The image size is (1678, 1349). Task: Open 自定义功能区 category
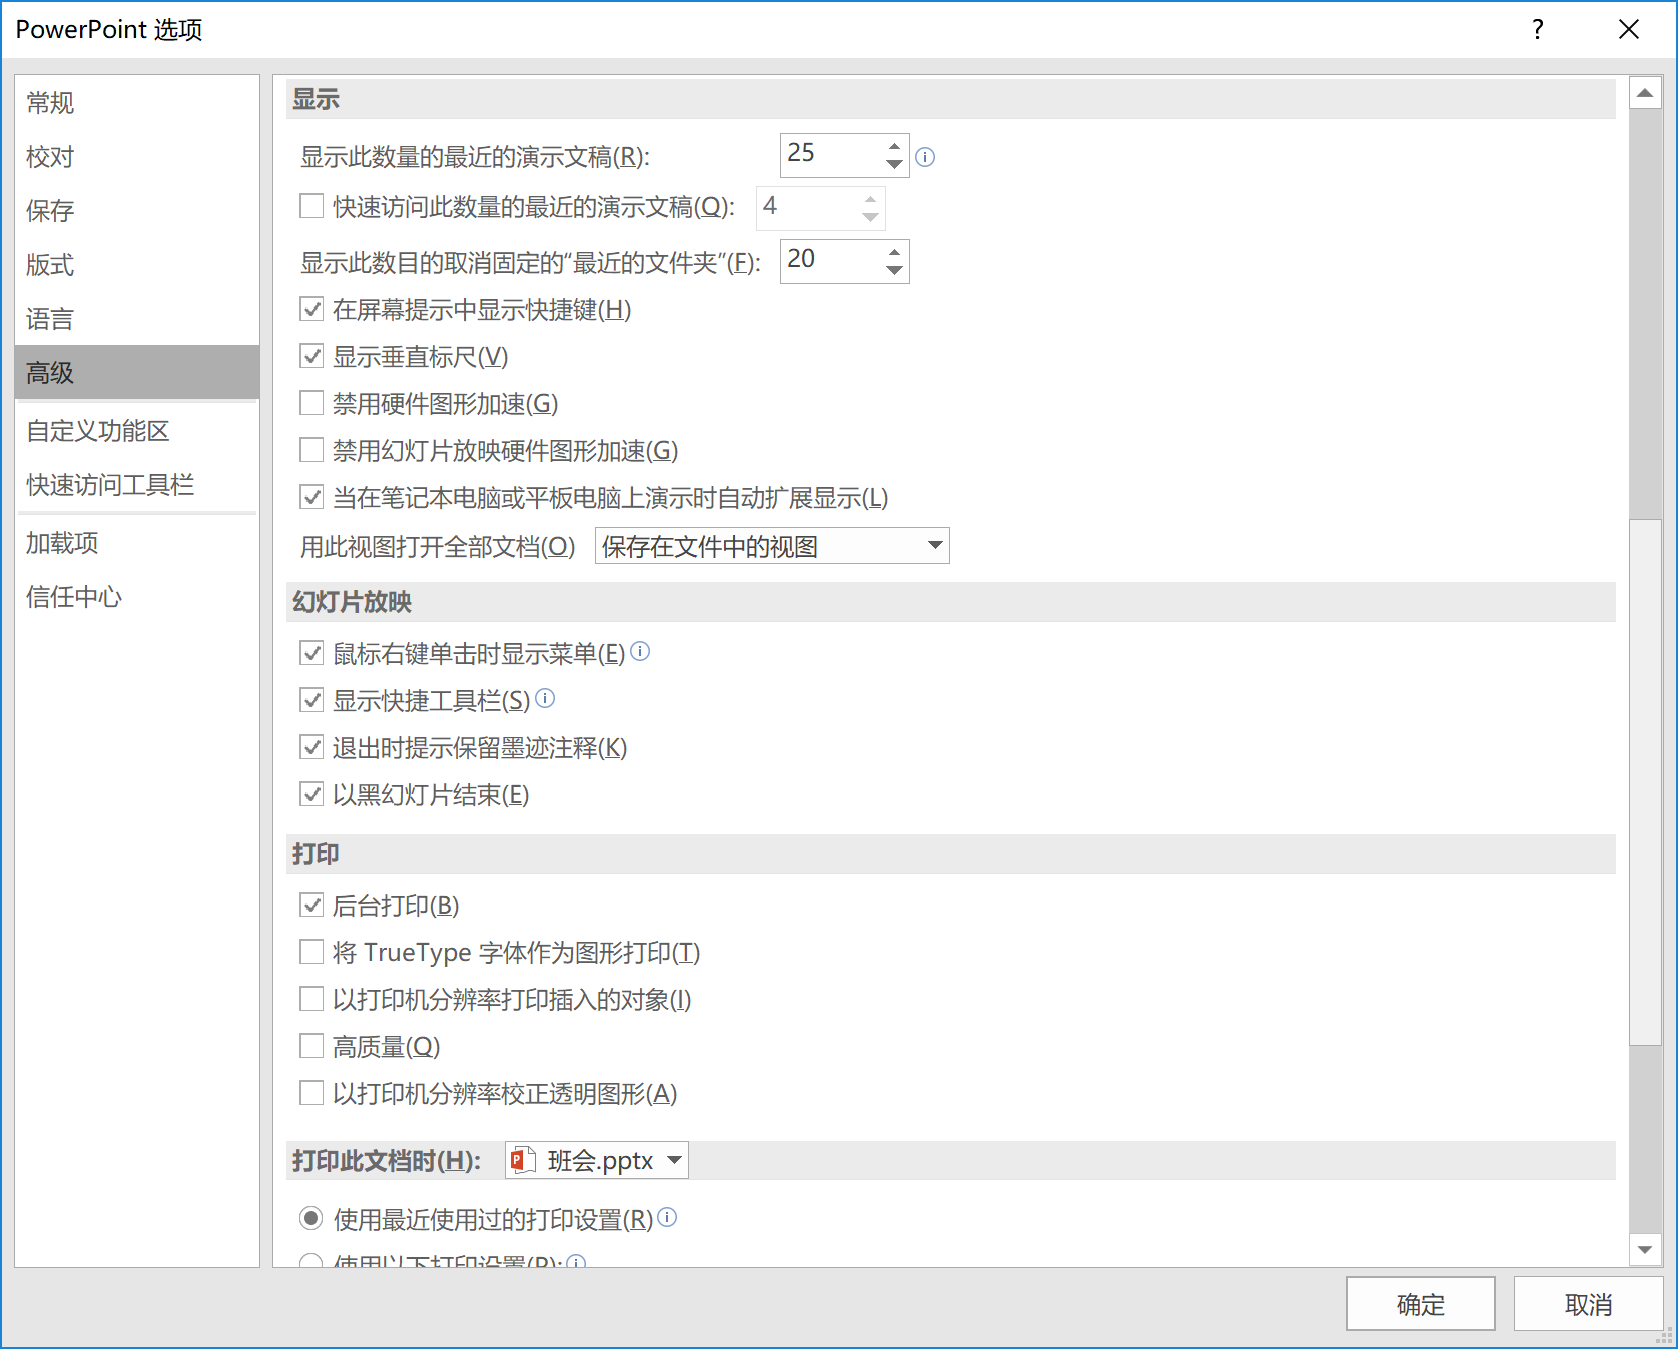coord(137,430)
